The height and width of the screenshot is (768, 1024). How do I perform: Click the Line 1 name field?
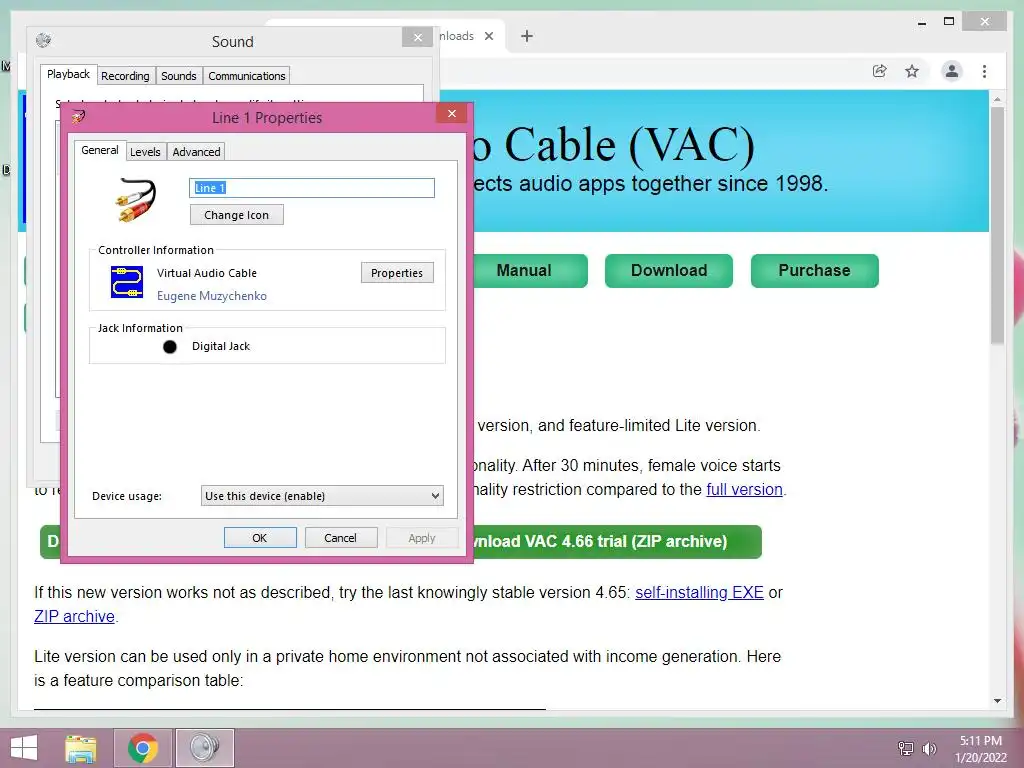pyautogui.click(x=312, y=188)
